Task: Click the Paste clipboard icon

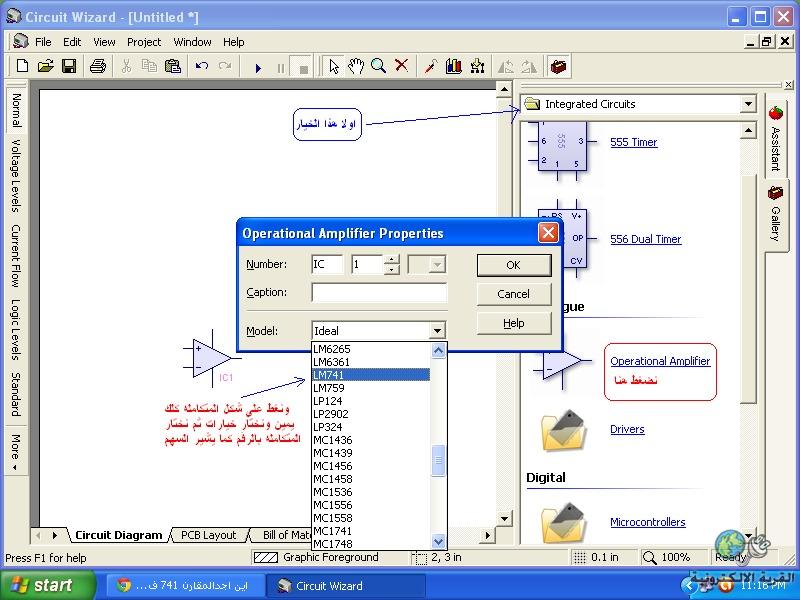Action: click(x=173, y=66)
